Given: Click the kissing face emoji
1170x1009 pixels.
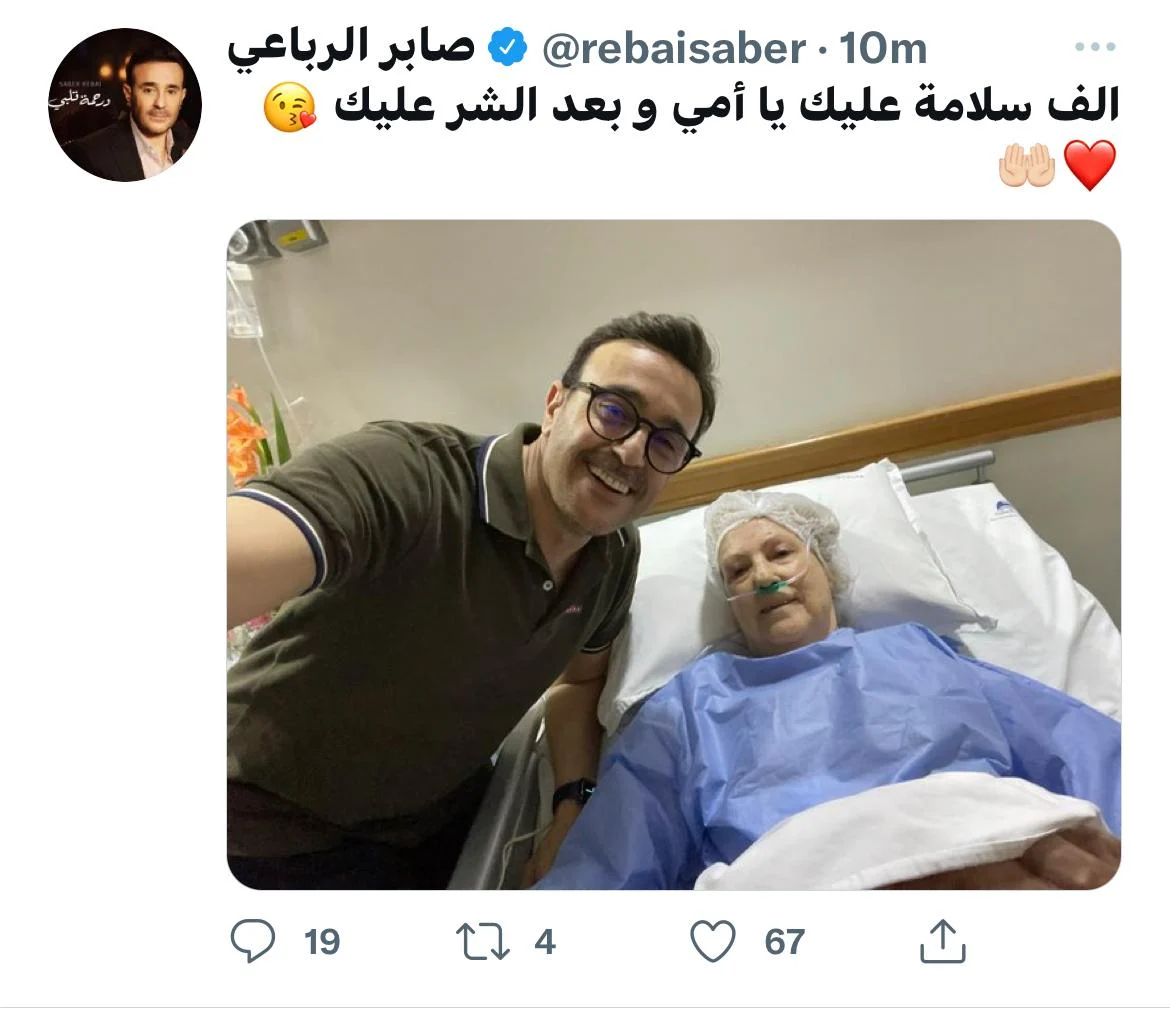Looking at the screenshot, I should (x=290, y=108).
